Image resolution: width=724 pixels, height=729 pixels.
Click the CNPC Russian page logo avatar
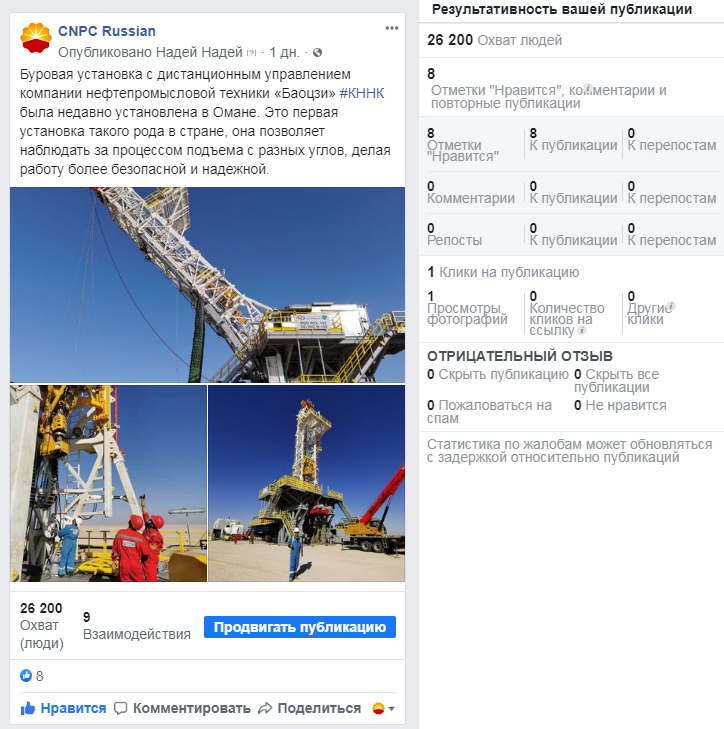36,38
